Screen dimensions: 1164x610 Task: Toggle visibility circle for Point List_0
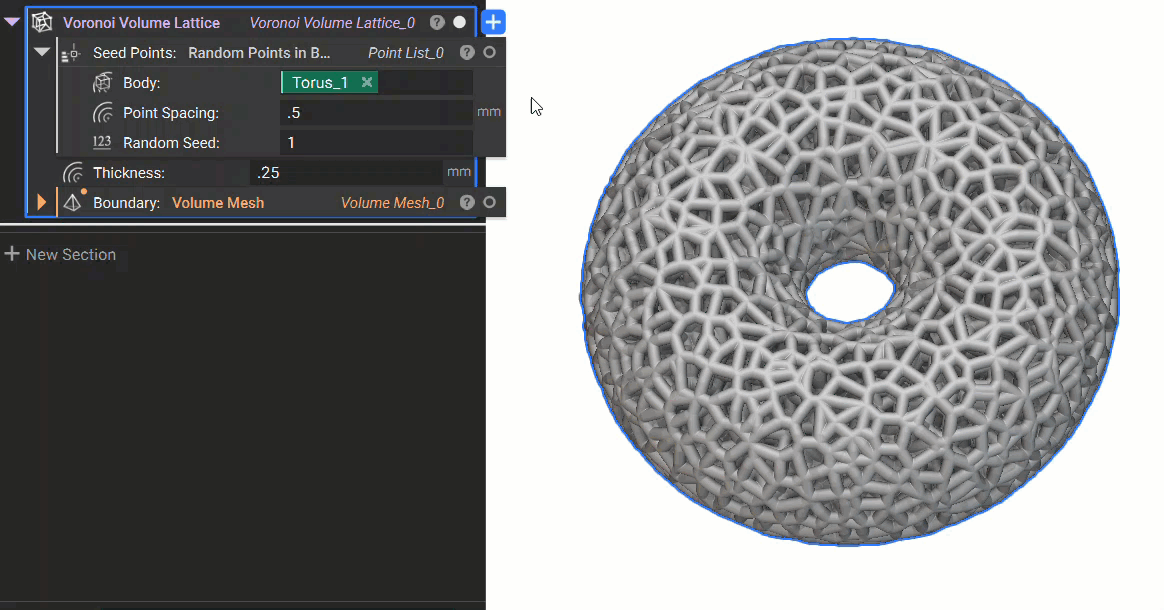click(x=489, y=53)
